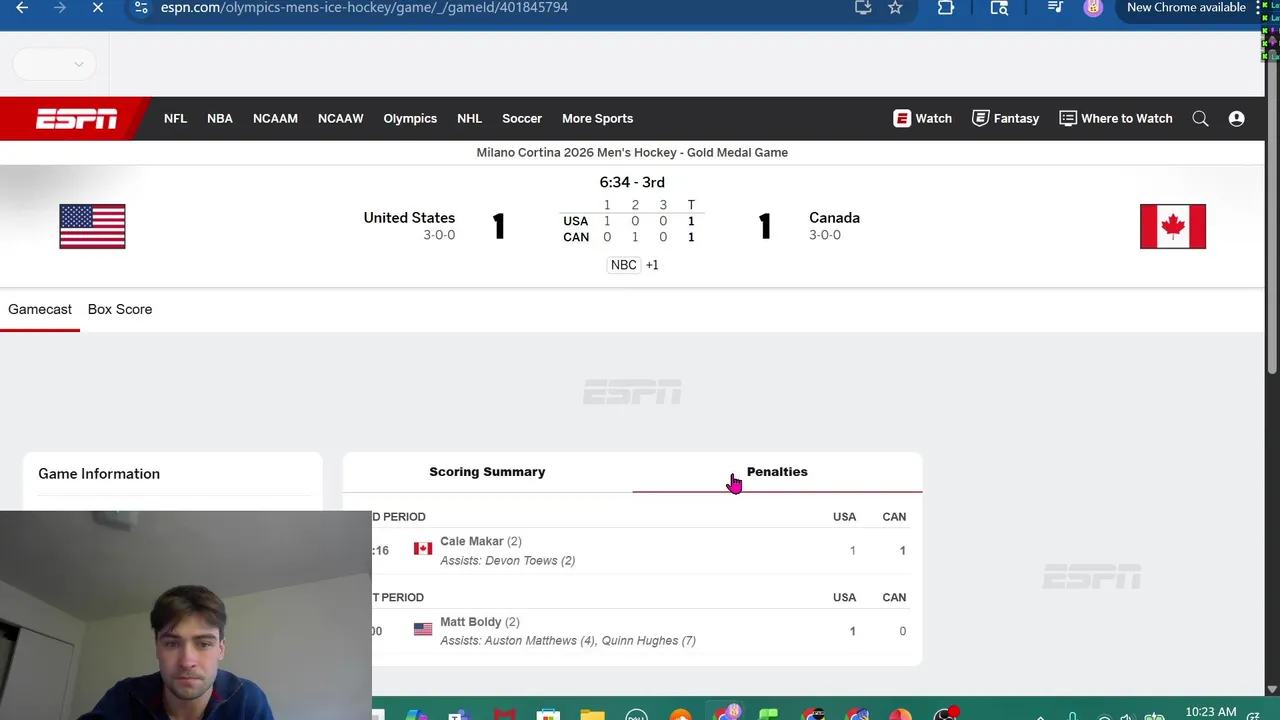The image size is (1280, 720).
Task: Click the Game Information heading
Action: click(99, 474)
